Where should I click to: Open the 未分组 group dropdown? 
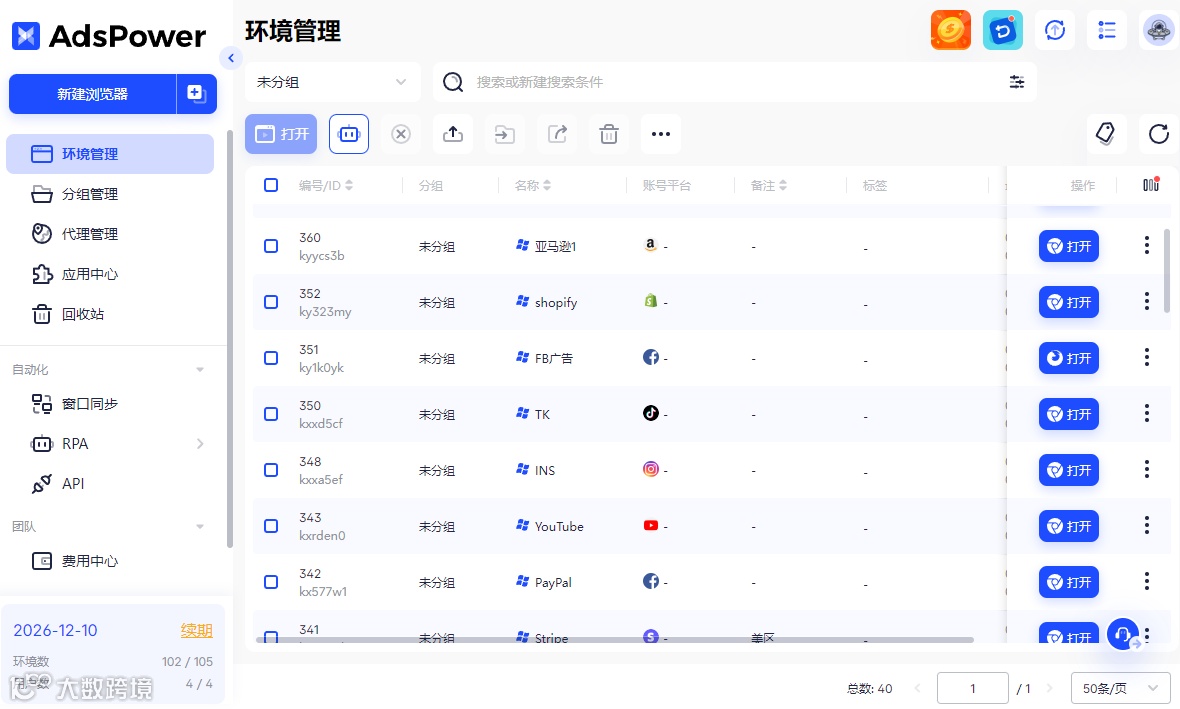pyautogui.click(x=332, y=82)
